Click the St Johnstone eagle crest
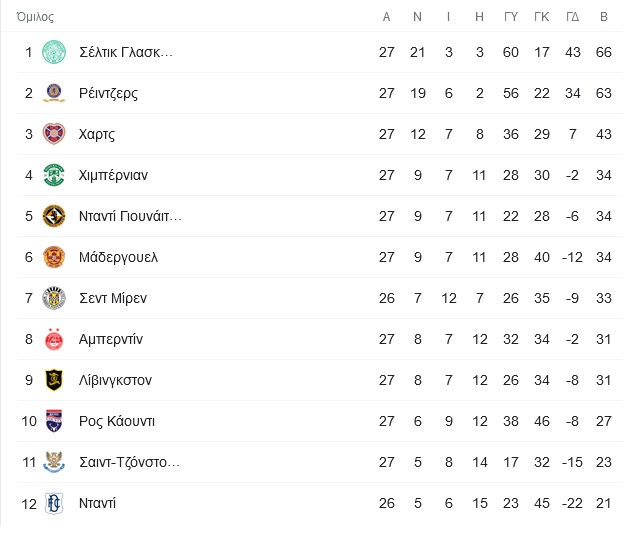Viewport: 625px width, 540px height. (x=54, y=462)
